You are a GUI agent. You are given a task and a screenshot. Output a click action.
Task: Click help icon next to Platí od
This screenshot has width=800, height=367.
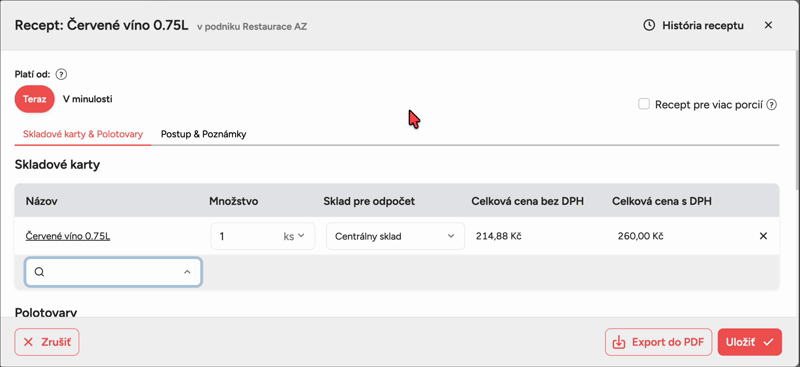[x=61, y=75]
